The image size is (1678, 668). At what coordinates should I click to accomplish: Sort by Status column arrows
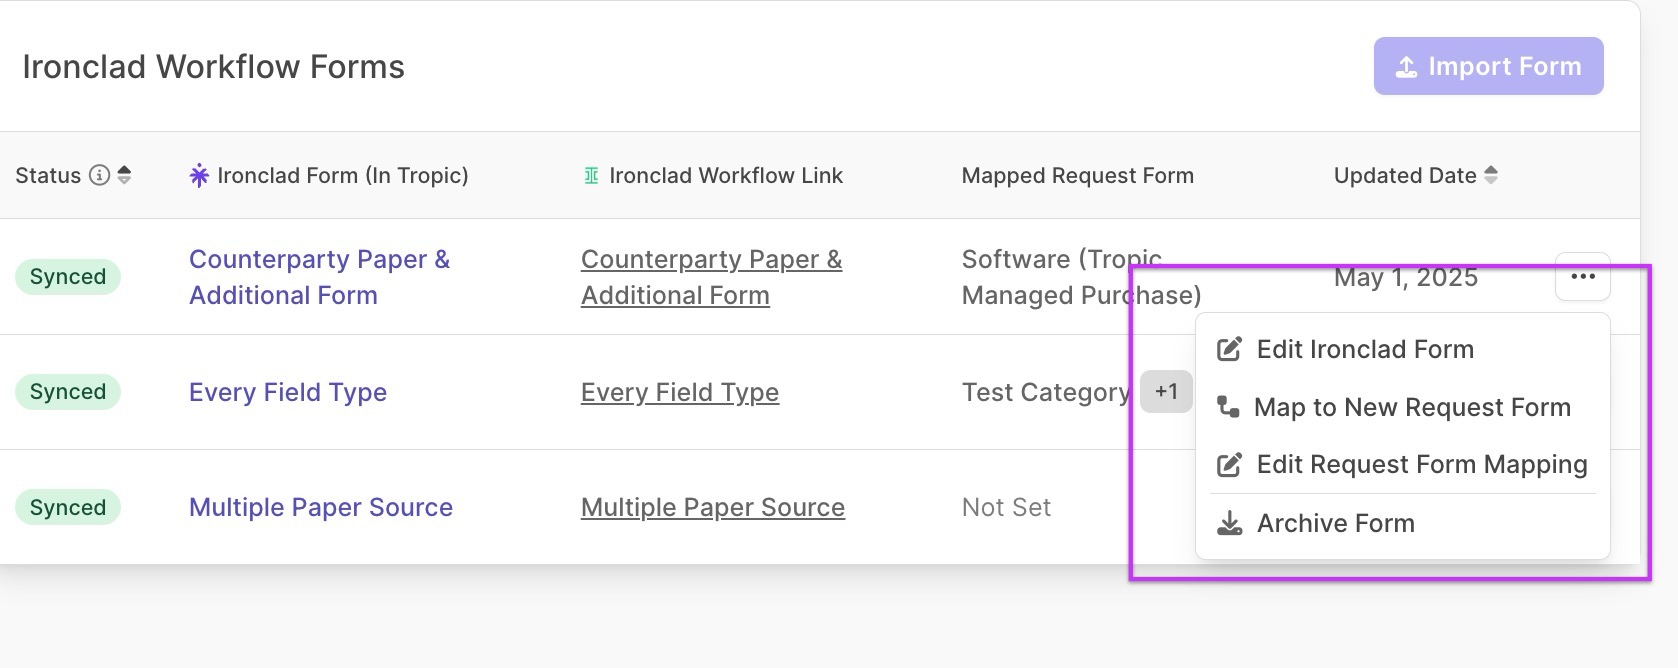tap(124, 176)
